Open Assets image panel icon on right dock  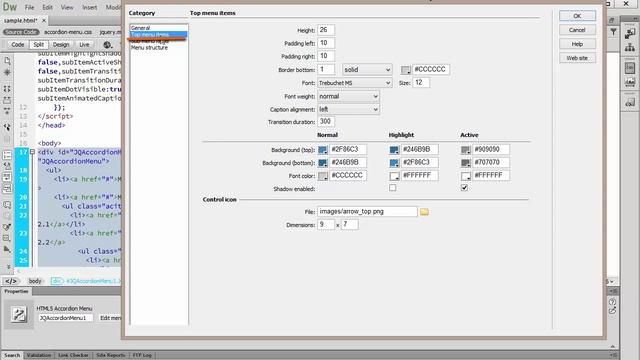[630, 82]
